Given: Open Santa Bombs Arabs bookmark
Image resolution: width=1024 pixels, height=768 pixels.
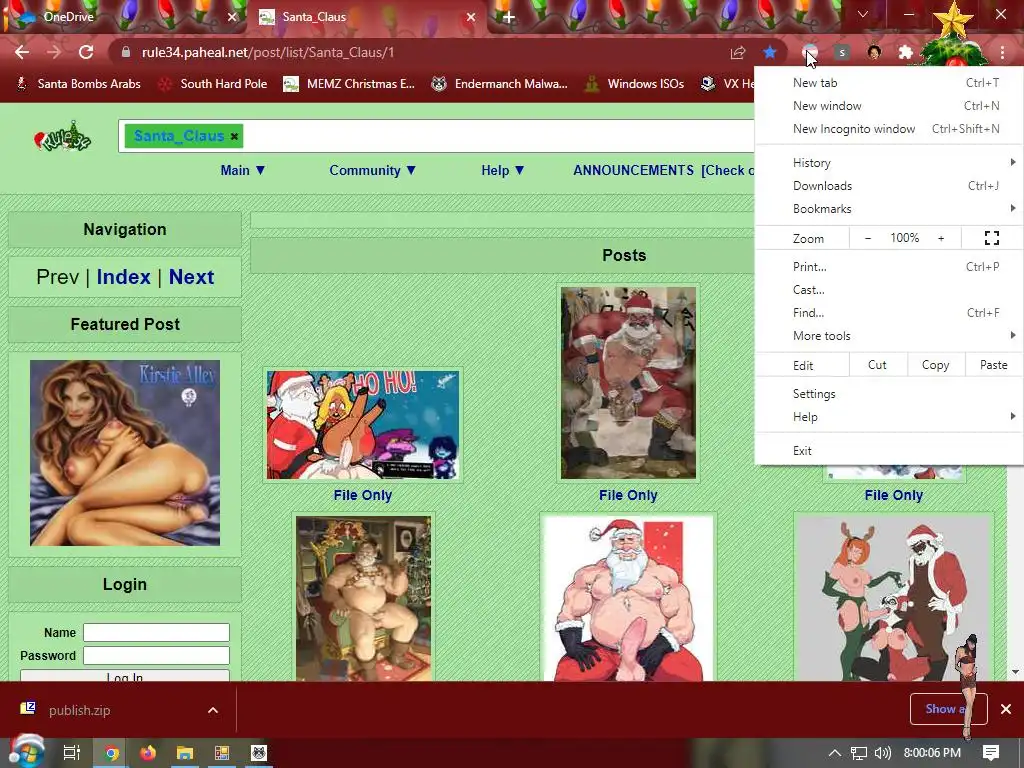Looking at the screenshot, I should click(78, 84).
